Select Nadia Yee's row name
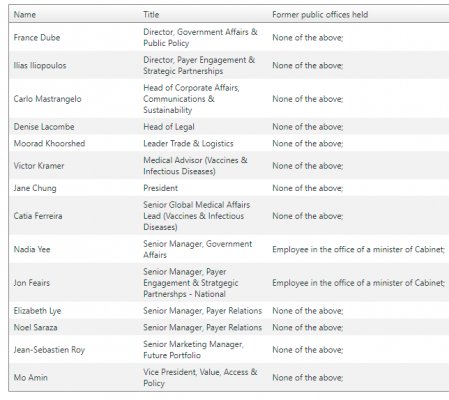The width and height of the screenshot is (449, 400). [x=32, y=249]
